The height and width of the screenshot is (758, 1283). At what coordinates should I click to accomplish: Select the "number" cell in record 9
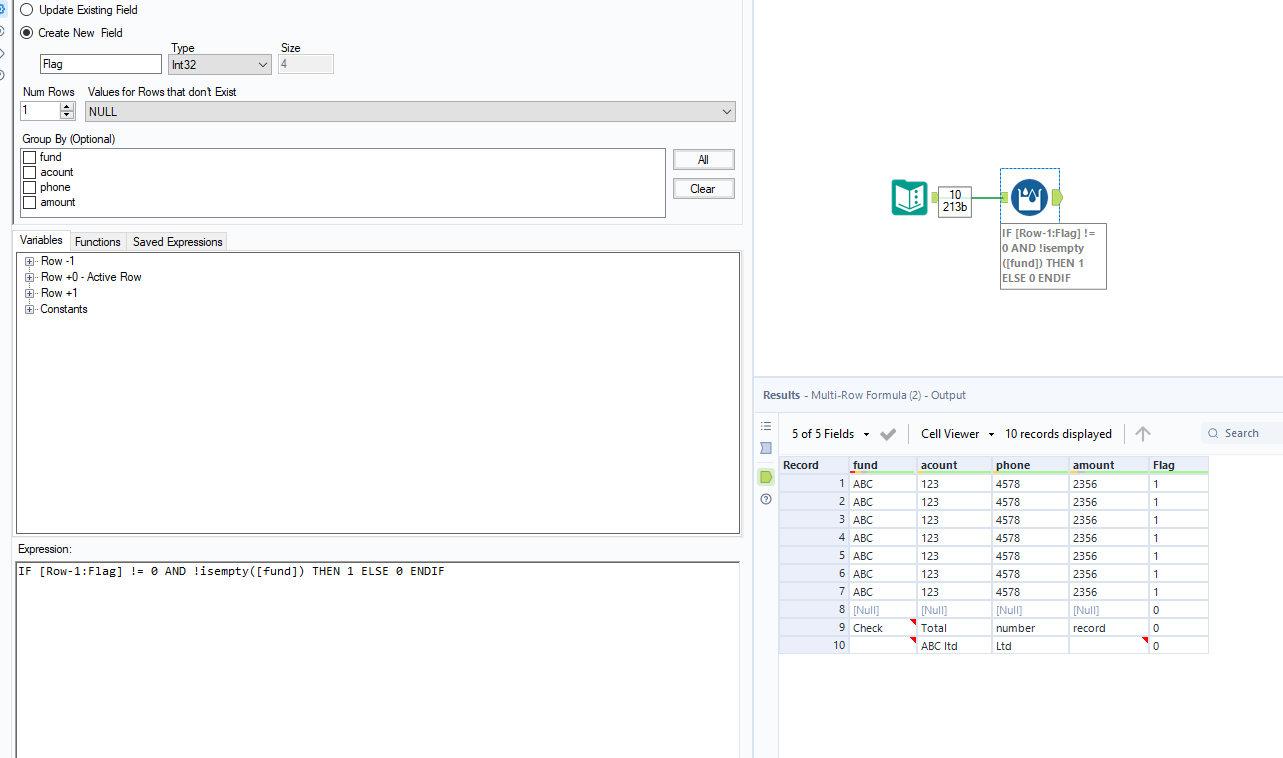point(1031,628)
